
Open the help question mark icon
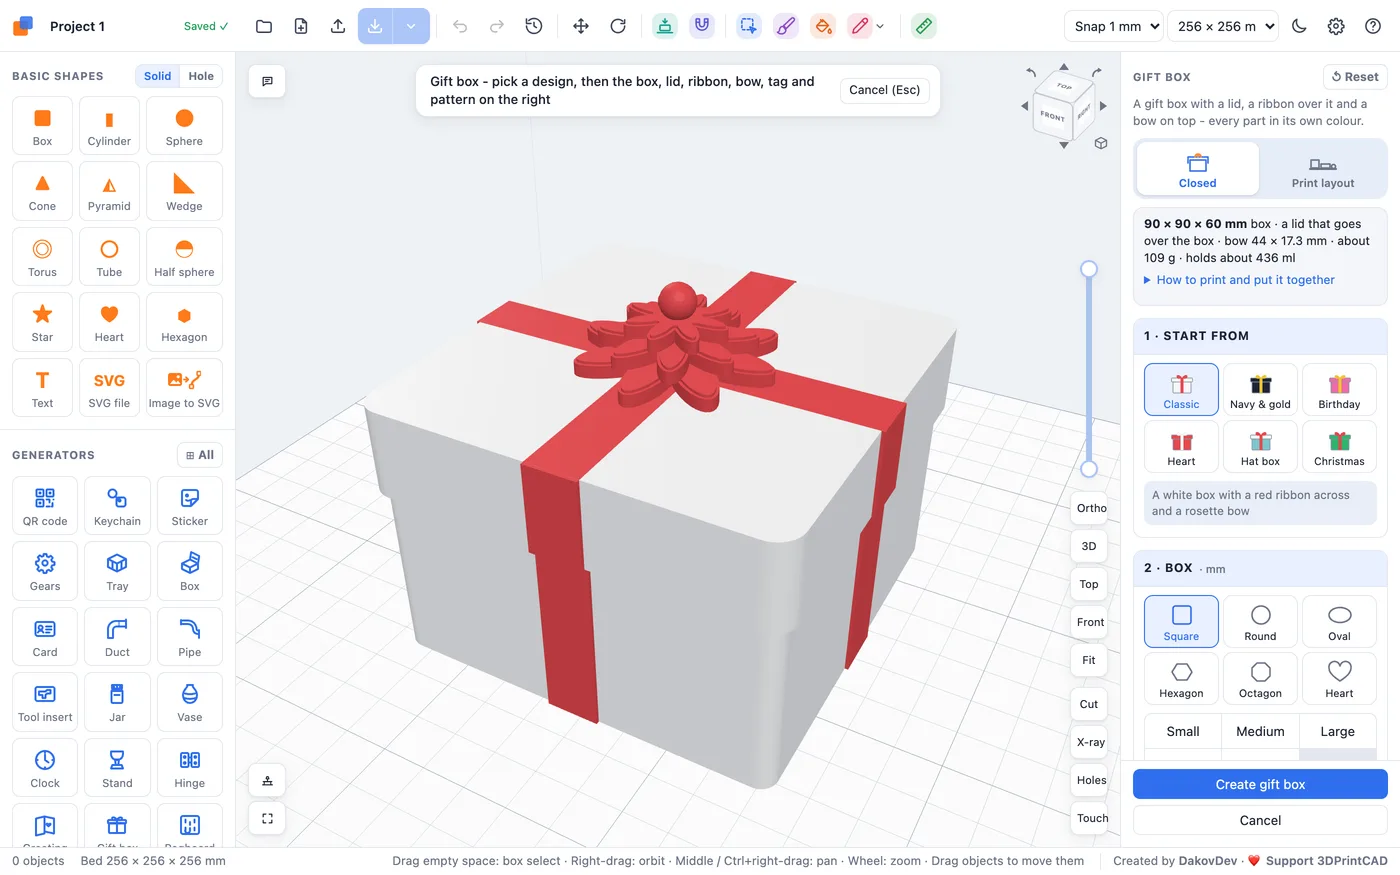pyautogui.click(x=1373, y=26)
